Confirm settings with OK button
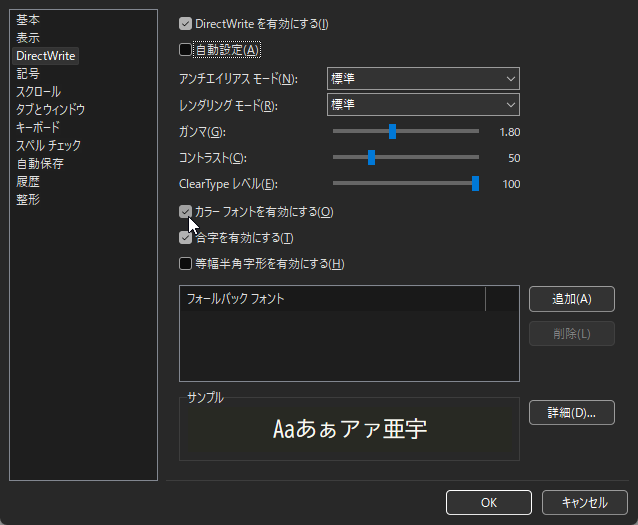 coord(489,503)
